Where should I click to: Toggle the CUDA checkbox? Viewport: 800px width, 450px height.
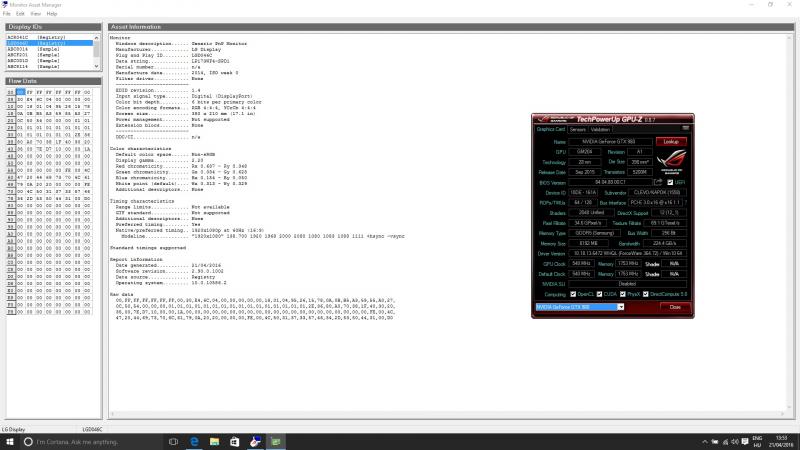(x=600, y=293)
